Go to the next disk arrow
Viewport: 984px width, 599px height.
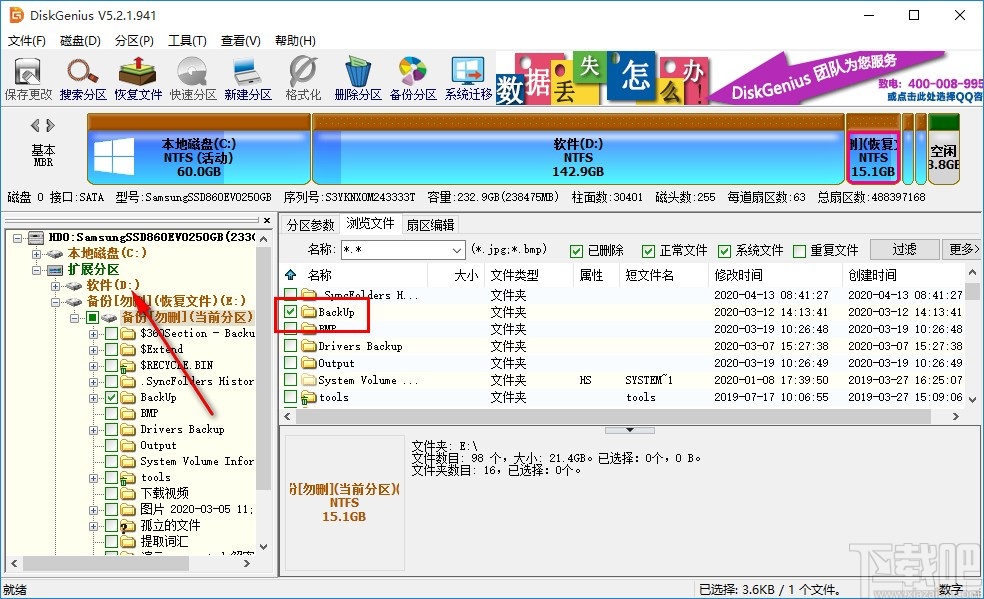[x=50, y=125]
